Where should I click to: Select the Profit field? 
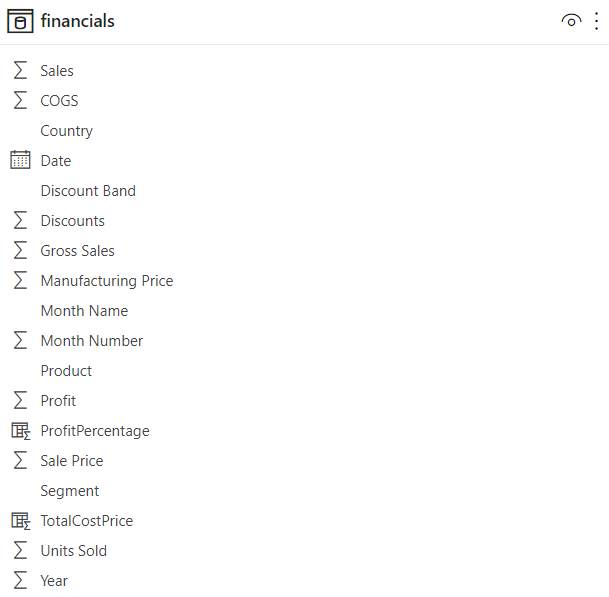[x=58, y=401]
